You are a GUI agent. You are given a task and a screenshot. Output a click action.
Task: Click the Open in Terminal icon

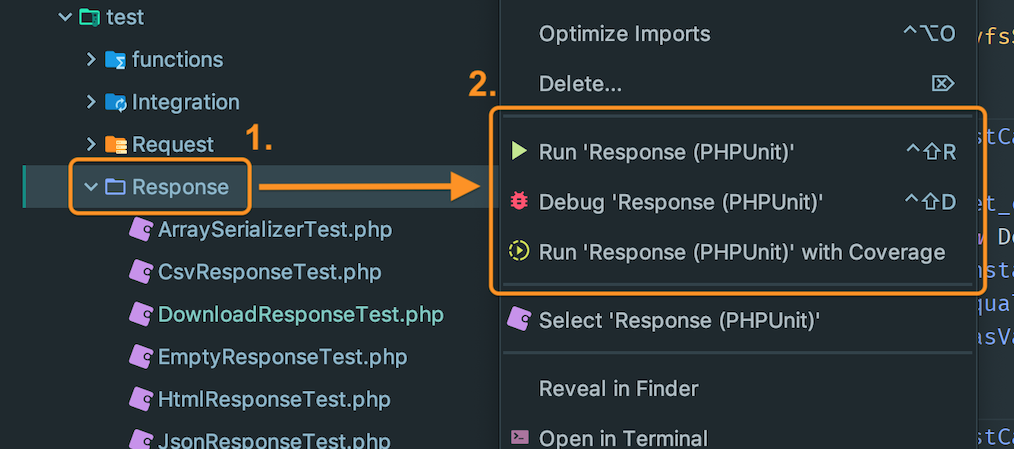point(519,437)
